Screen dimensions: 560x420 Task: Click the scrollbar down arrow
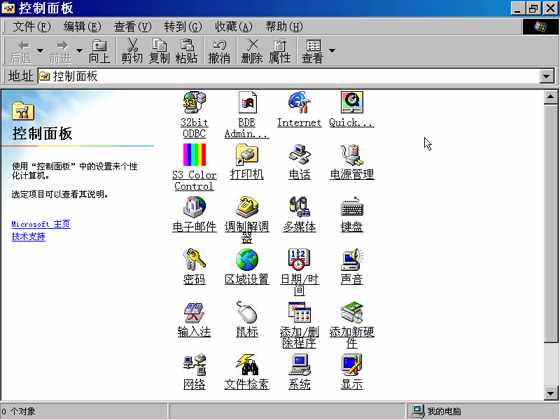coord(550,394)
